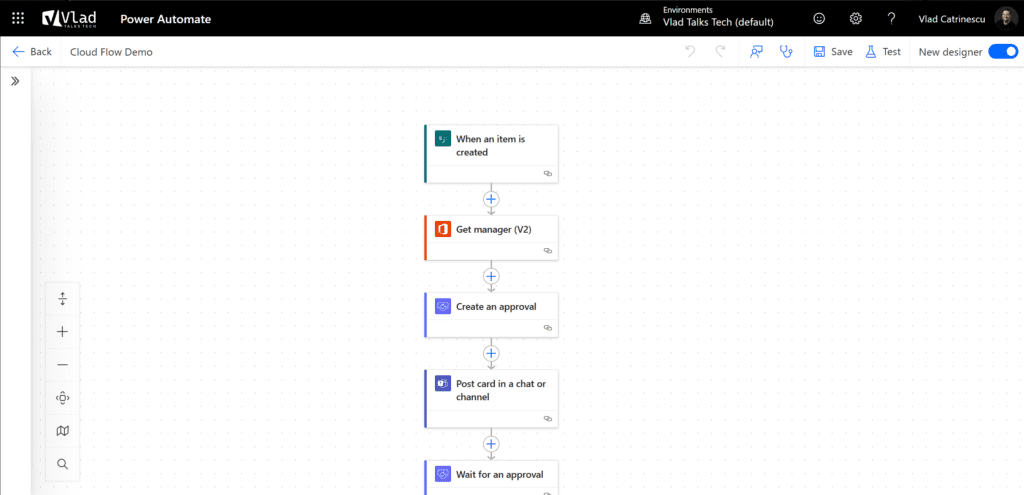The height and width of the screenshot is (495, 1024).
Task: Insert a step after Post card in chat
Action: (491, 444)
